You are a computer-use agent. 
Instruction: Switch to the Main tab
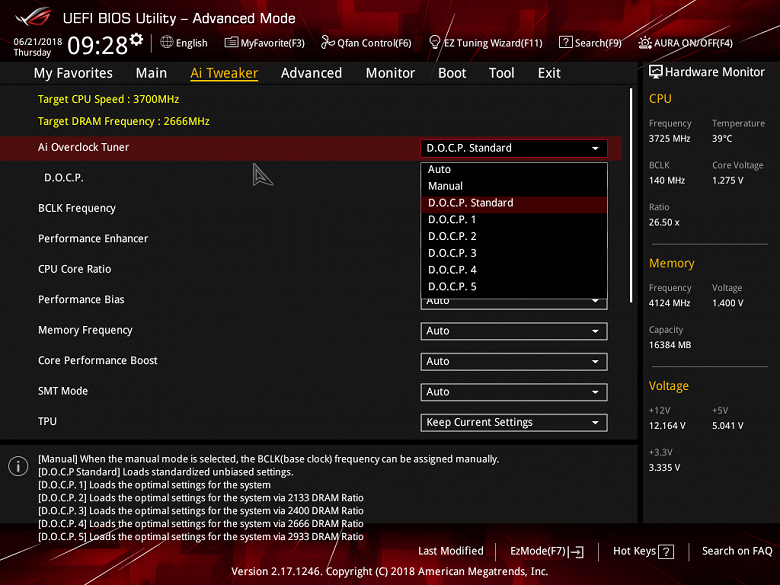coord(151,73)
